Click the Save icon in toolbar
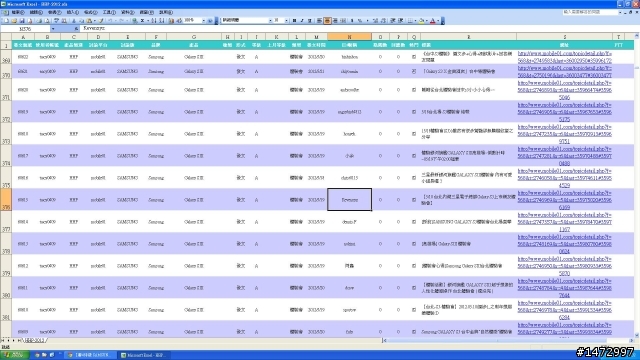 22,21
